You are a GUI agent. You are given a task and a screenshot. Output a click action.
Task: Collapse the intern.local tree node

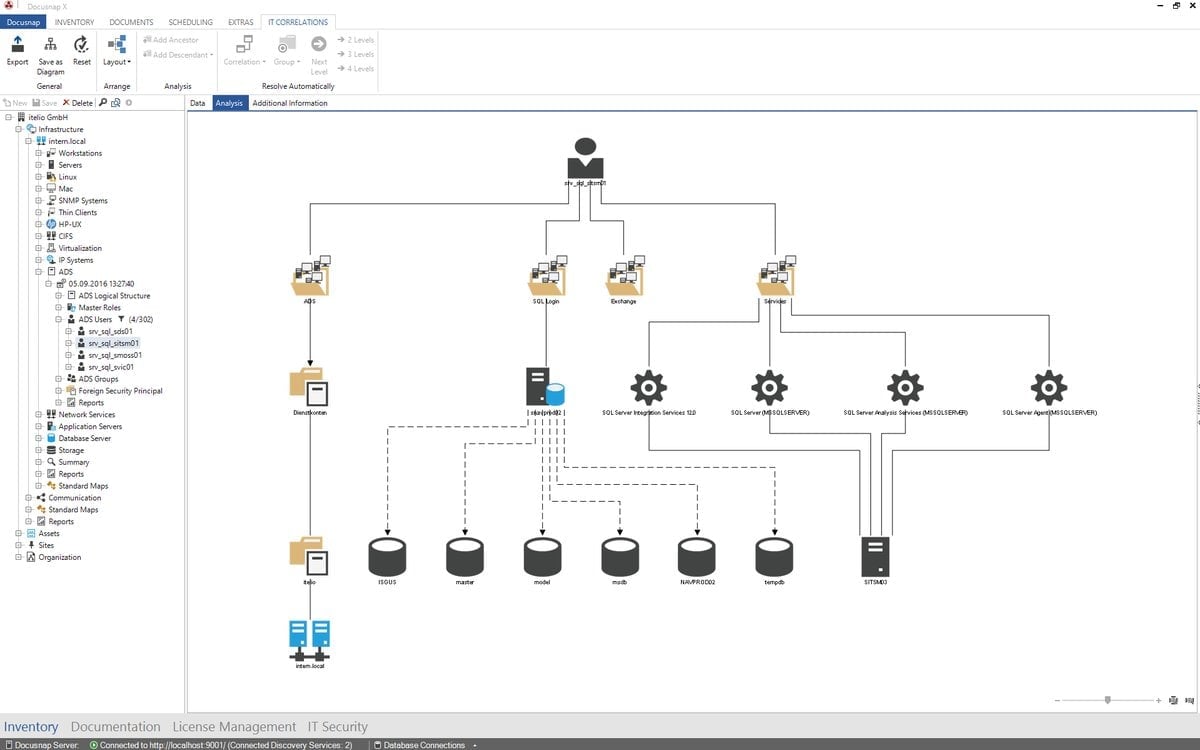(x=28, y=141)
